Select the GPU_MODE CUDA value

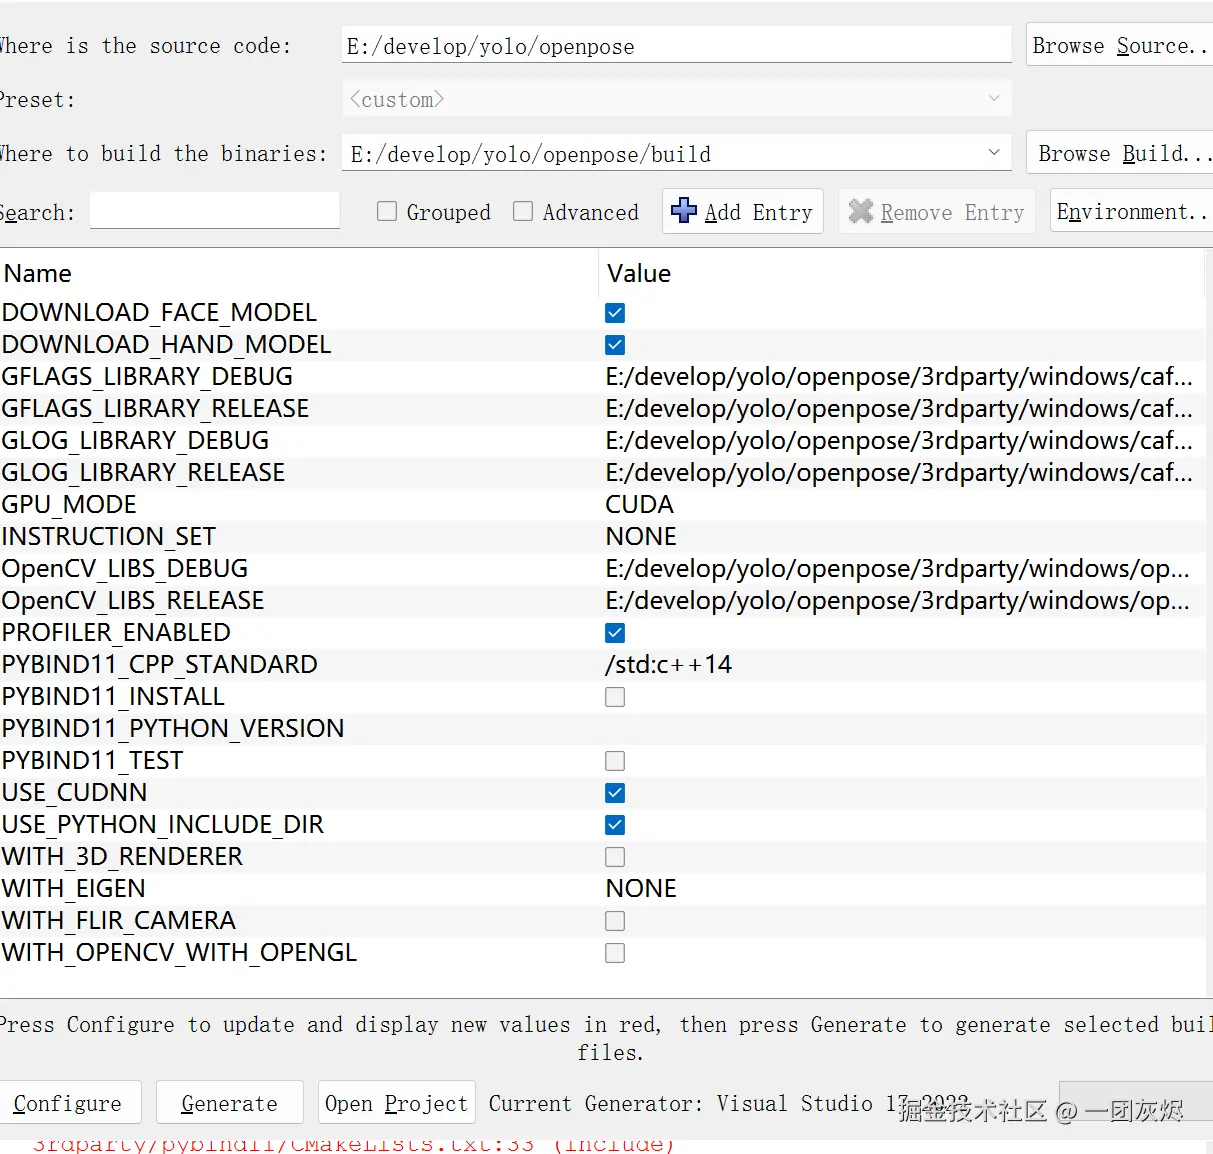pyautogui.click(x=640, y=505)
